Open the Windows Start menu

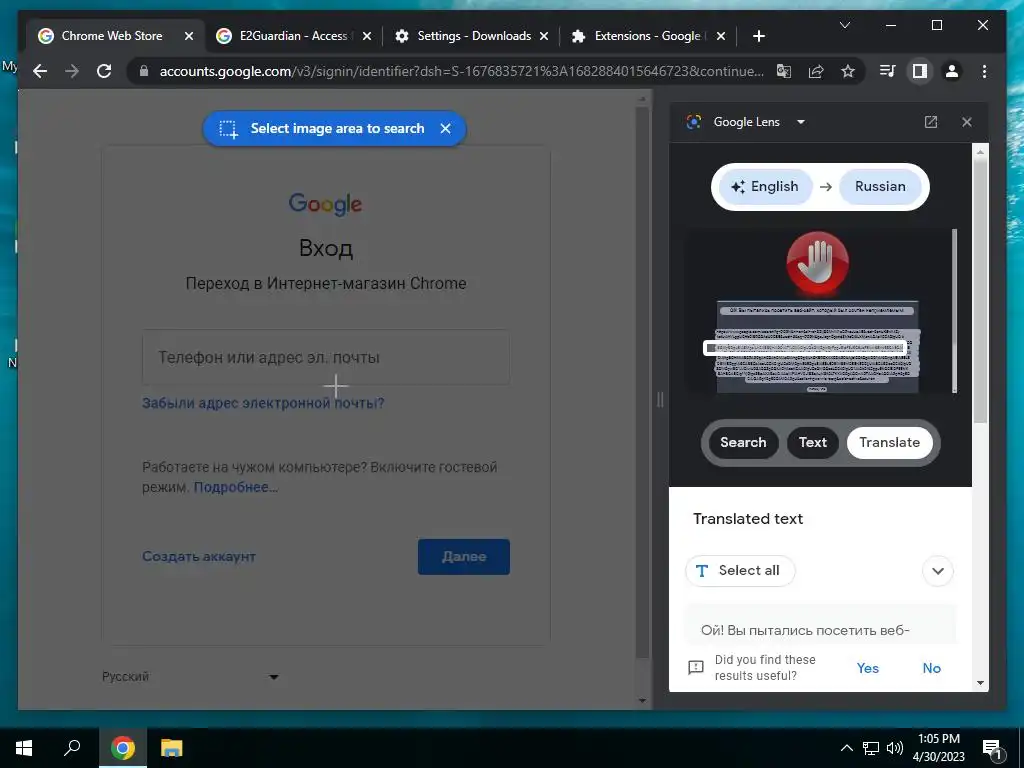coord(24,748)
